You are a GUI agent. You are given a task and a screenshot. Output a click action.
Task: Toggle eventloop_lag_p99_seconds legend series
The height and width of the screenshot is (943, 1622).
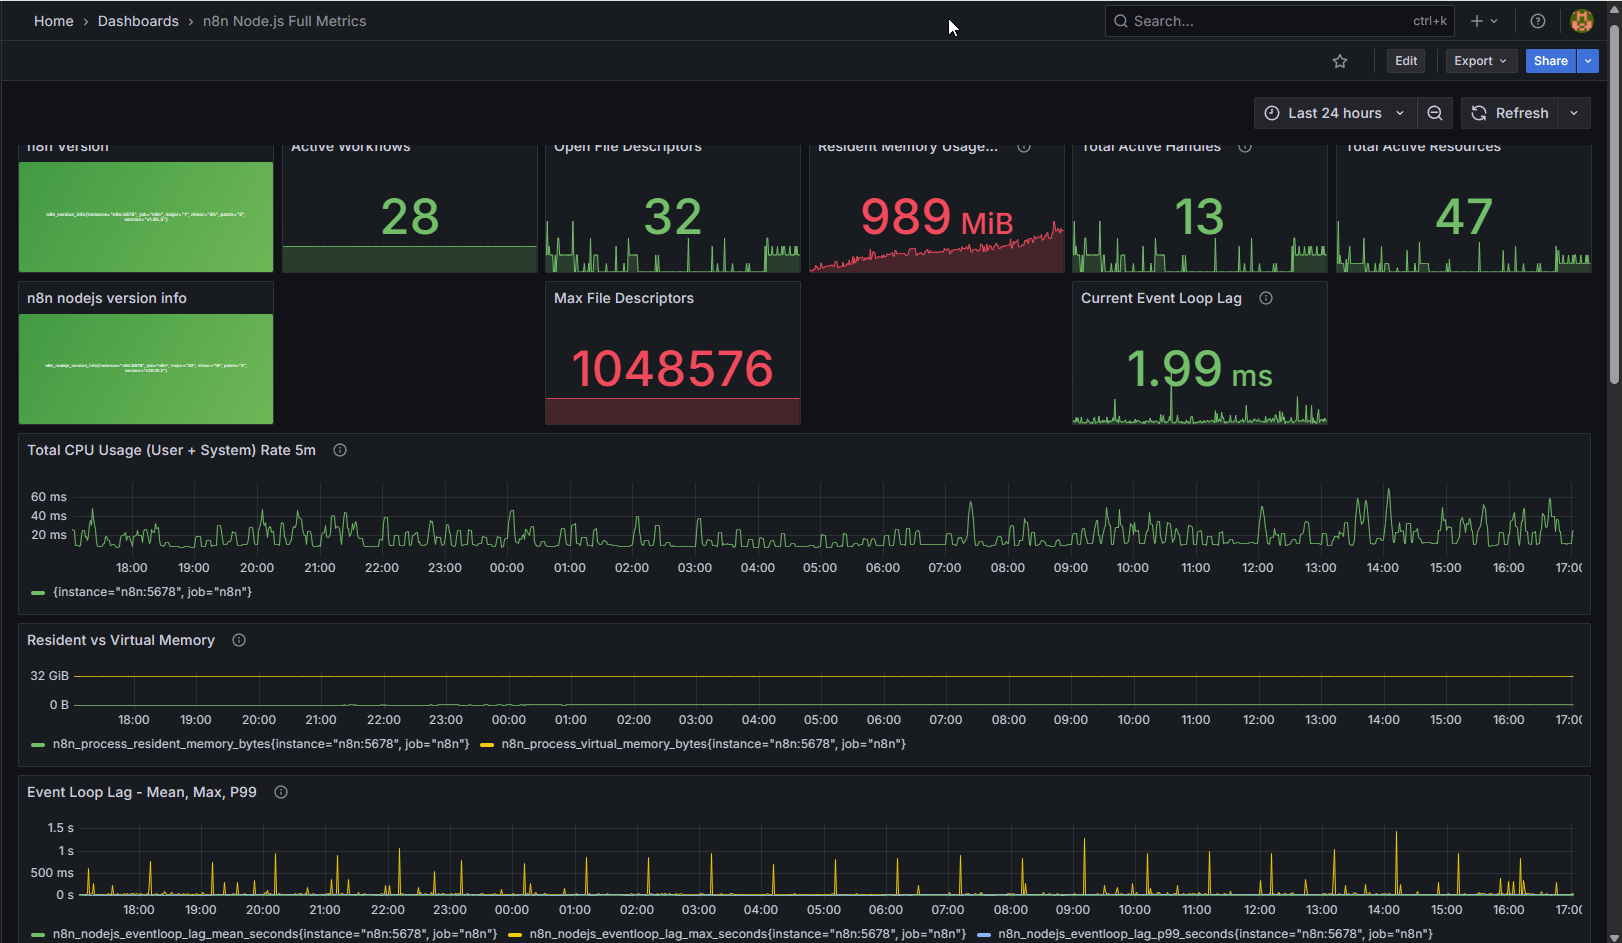click(1215, 934)
